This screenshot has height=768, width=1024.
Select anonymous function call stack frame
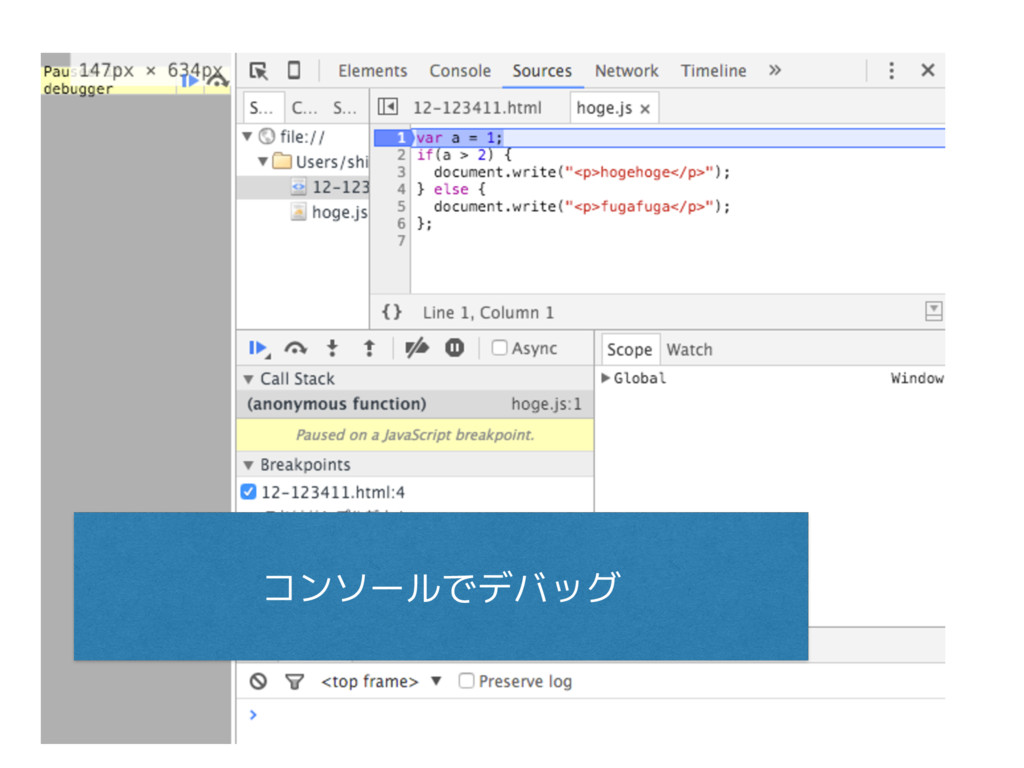point(415,404)
